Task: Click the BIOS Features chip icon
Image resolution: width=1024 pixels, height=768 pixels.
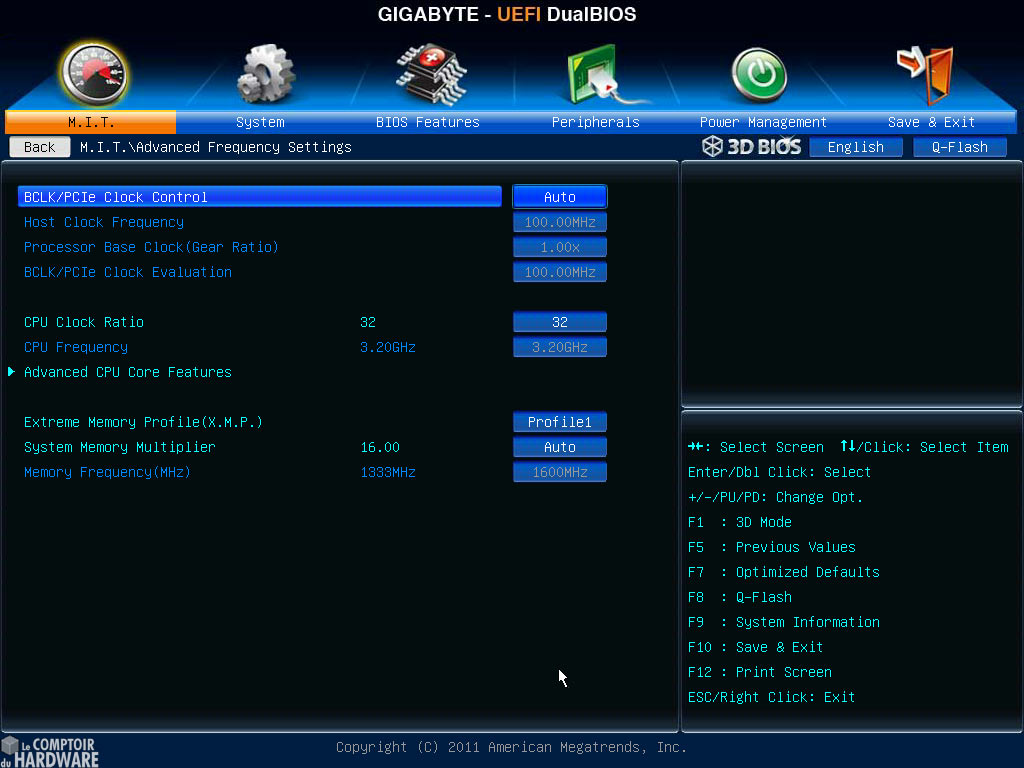Action: point(428,75)
